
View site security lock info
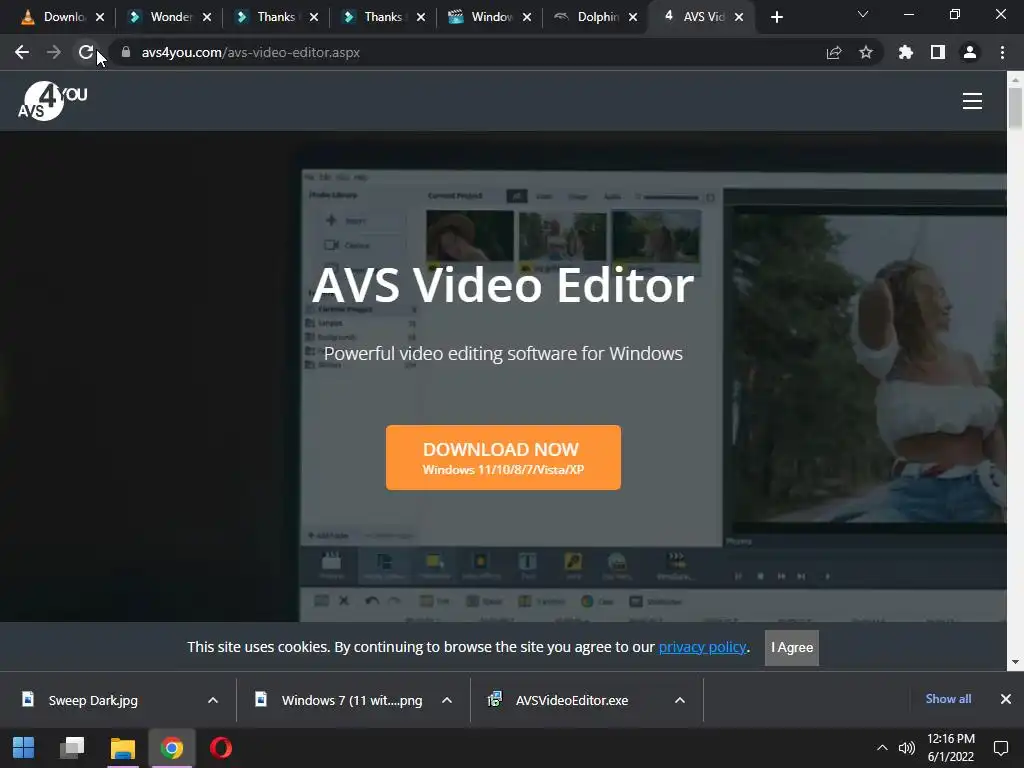click(126, 52)
